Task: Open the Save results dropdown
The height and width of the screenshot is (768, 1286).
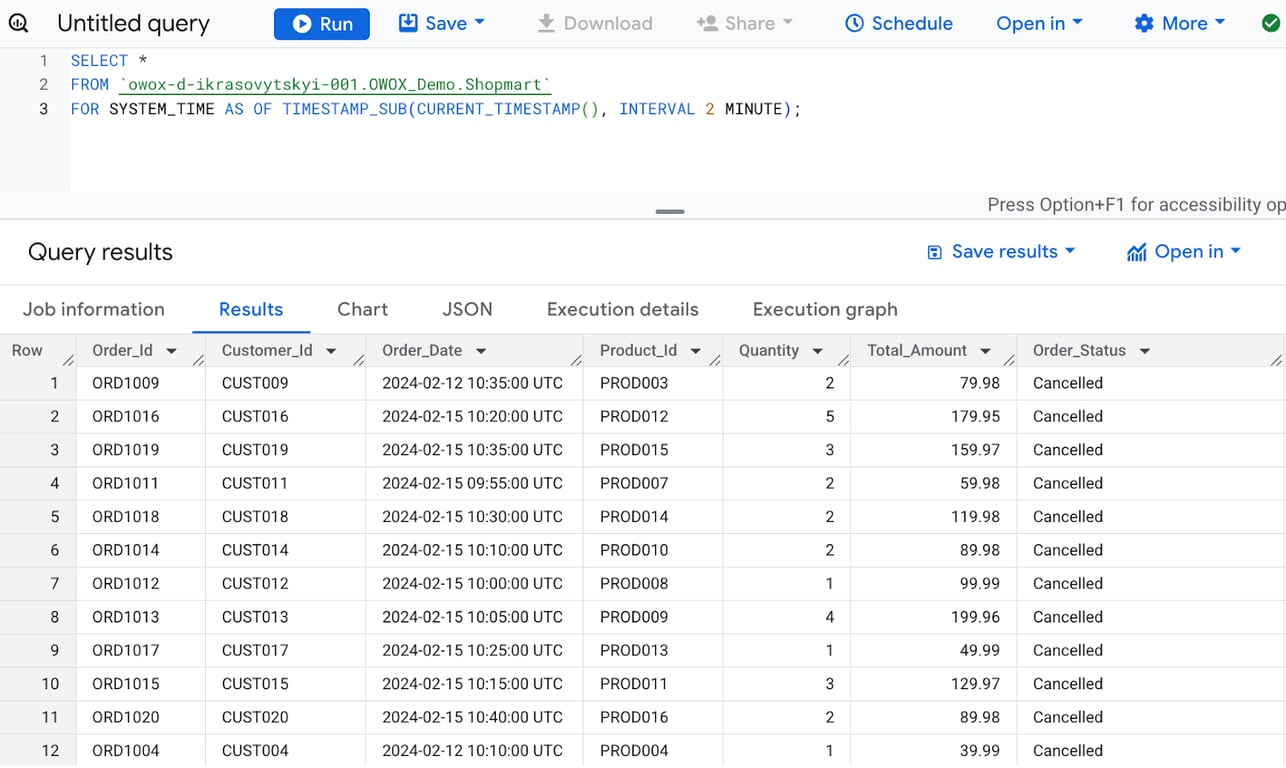Action: [1001, 252]
